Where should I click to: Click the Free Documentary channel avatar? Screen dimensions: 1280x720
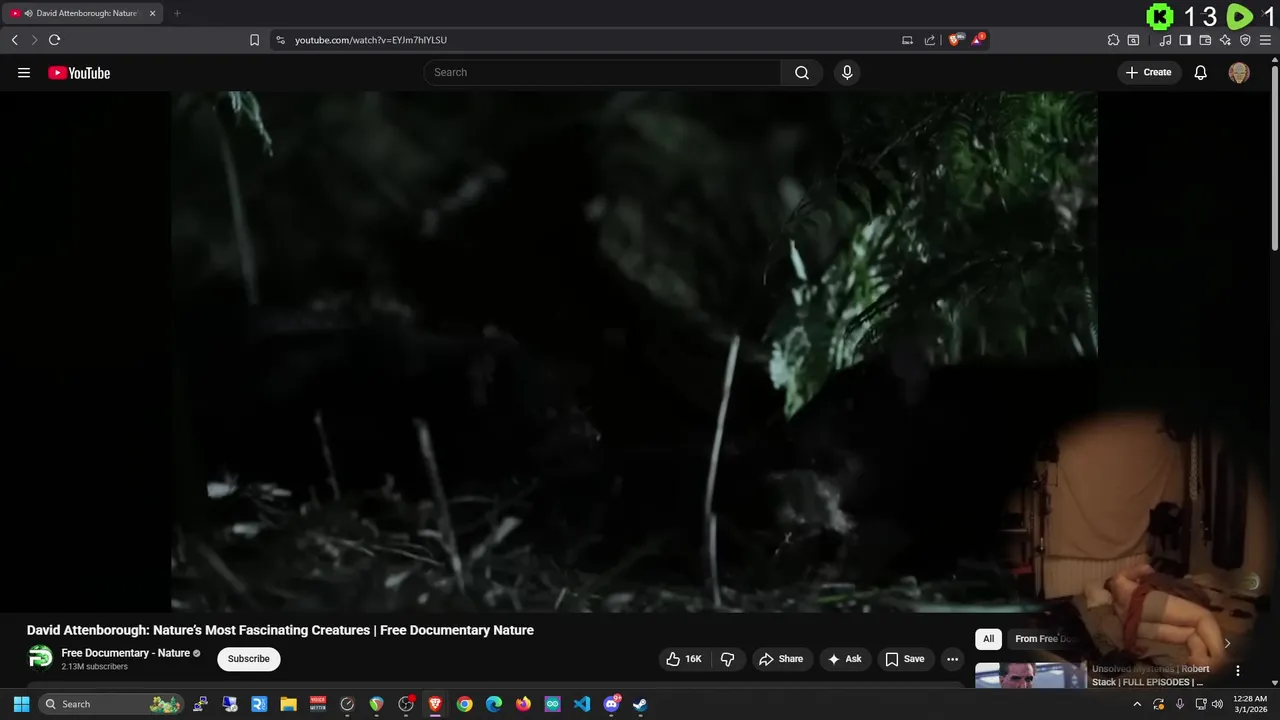click(40, 658)
